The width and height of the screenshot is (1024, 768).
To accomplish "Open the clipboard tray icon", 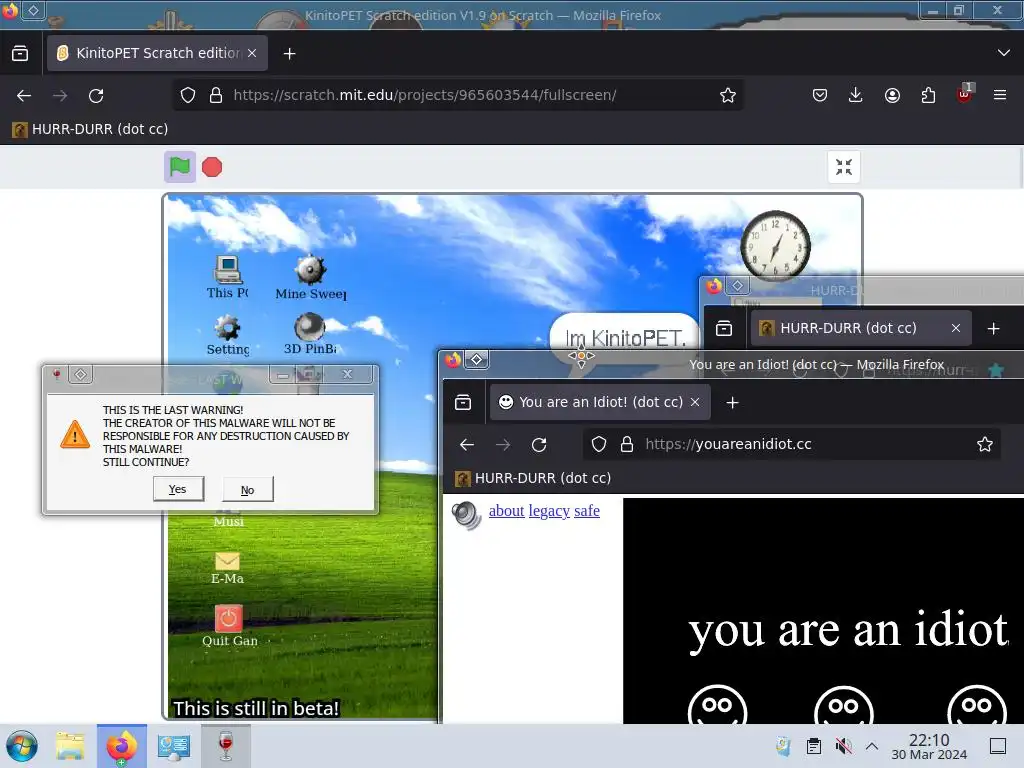I will point(814,746).
